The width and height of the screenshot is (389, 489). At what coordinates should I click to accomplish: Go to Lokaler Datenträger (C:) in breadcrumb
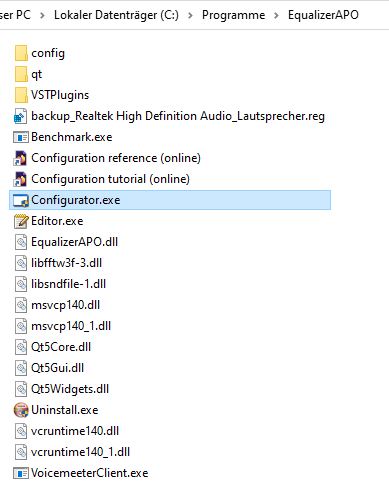tap(116, 15)
